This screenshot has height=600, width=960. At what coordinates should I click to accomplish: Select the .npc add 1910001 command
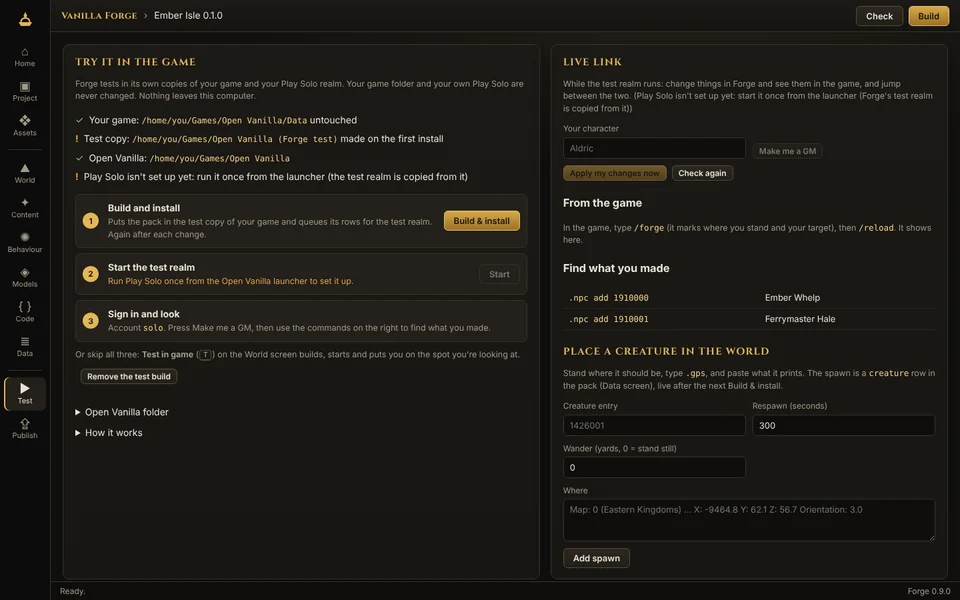tap(609, 319)
